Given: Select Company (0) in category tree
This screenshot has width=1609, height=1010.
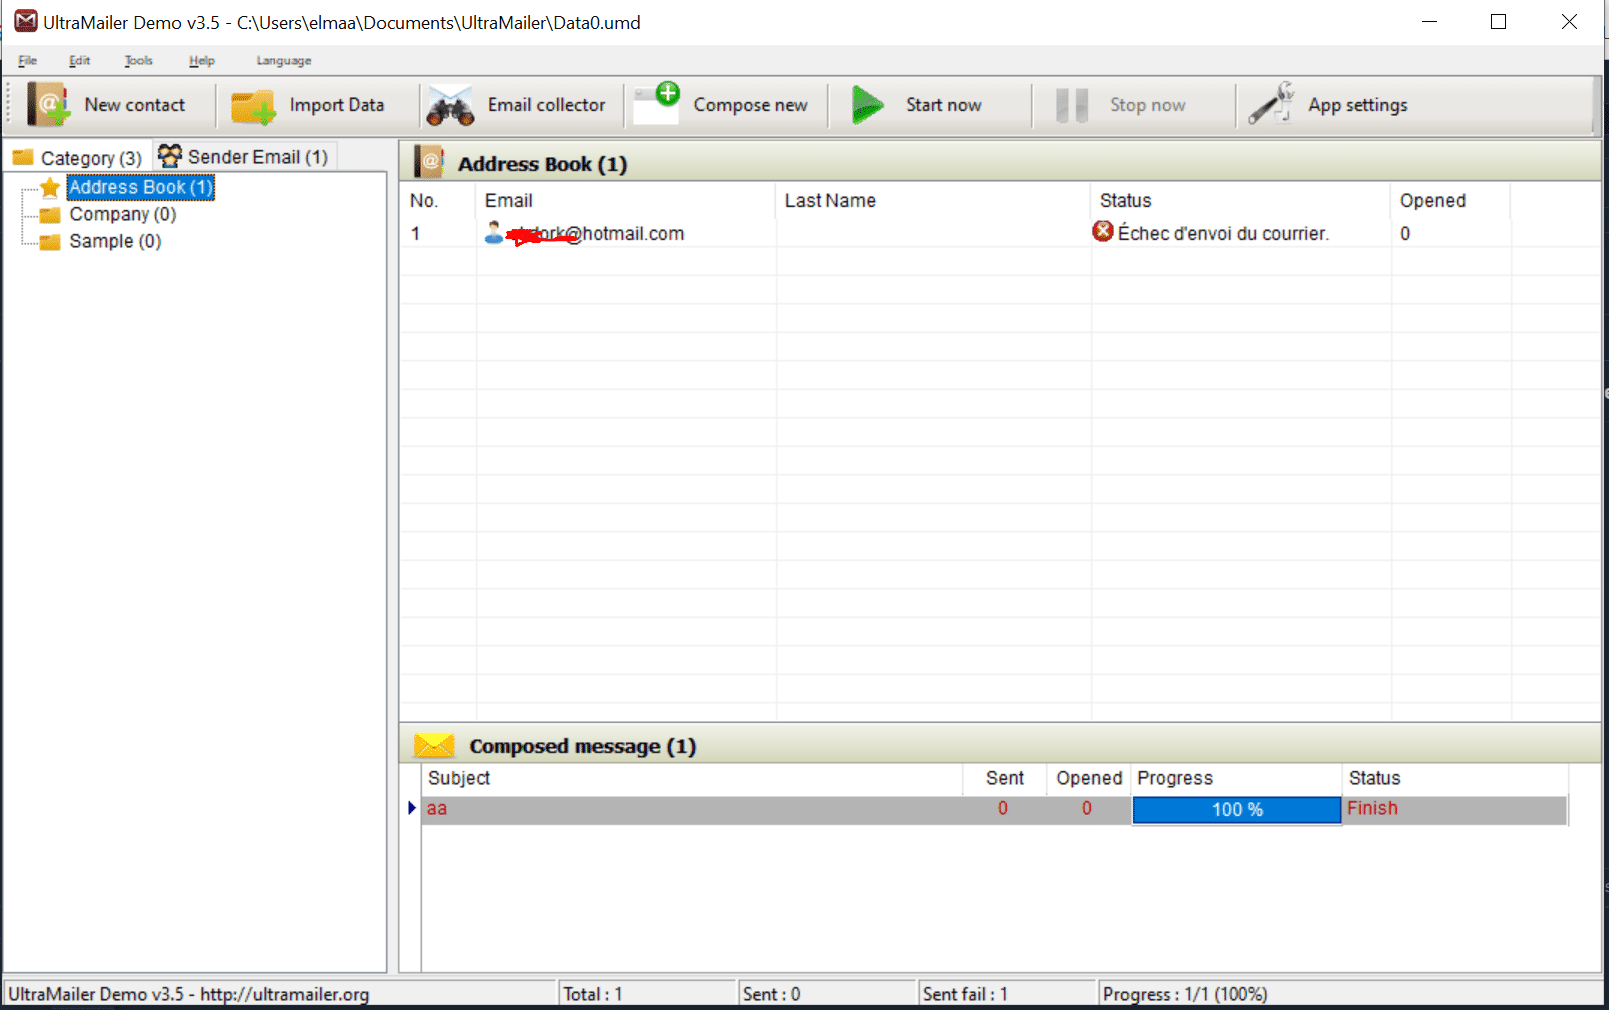Looking at the screenshot, I should (x=123, y=214).
